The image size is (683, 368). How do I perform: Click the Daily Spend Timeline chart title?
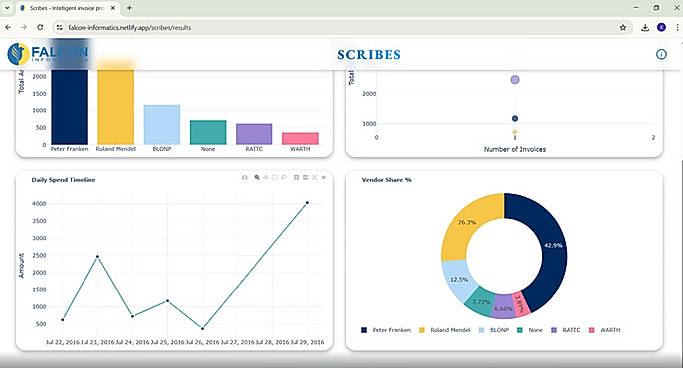[63, 180]
